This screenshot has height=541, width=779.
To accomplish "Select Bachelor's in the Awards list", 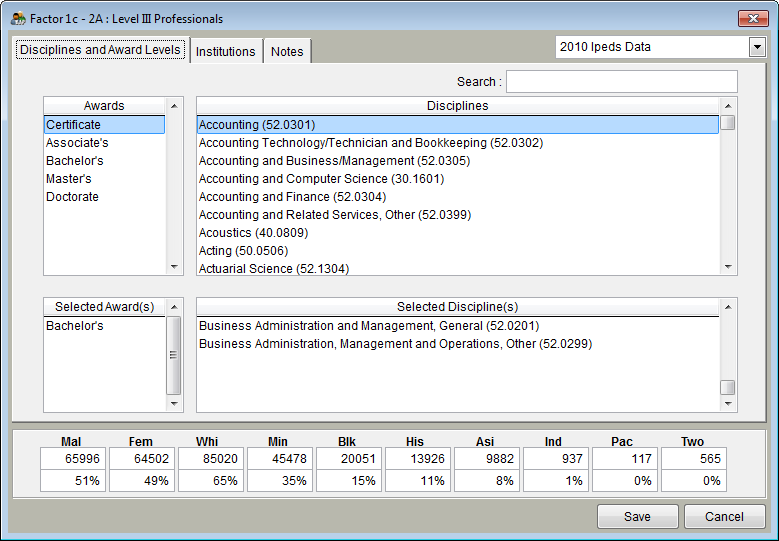I will [x=104, y=160].
